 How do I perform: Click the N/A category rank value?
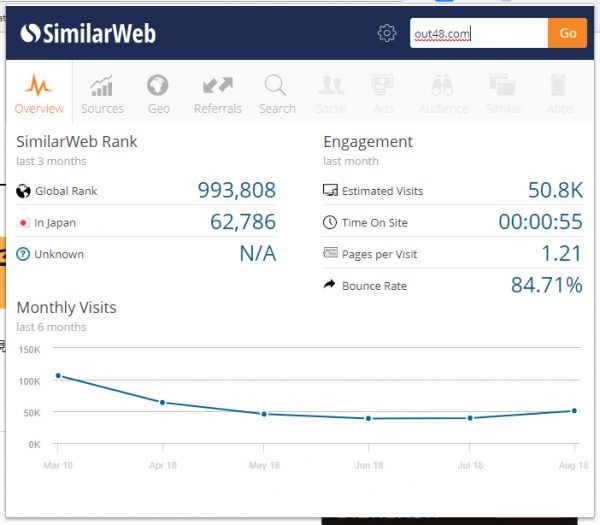pyautogui.click(x=258, y=253)
